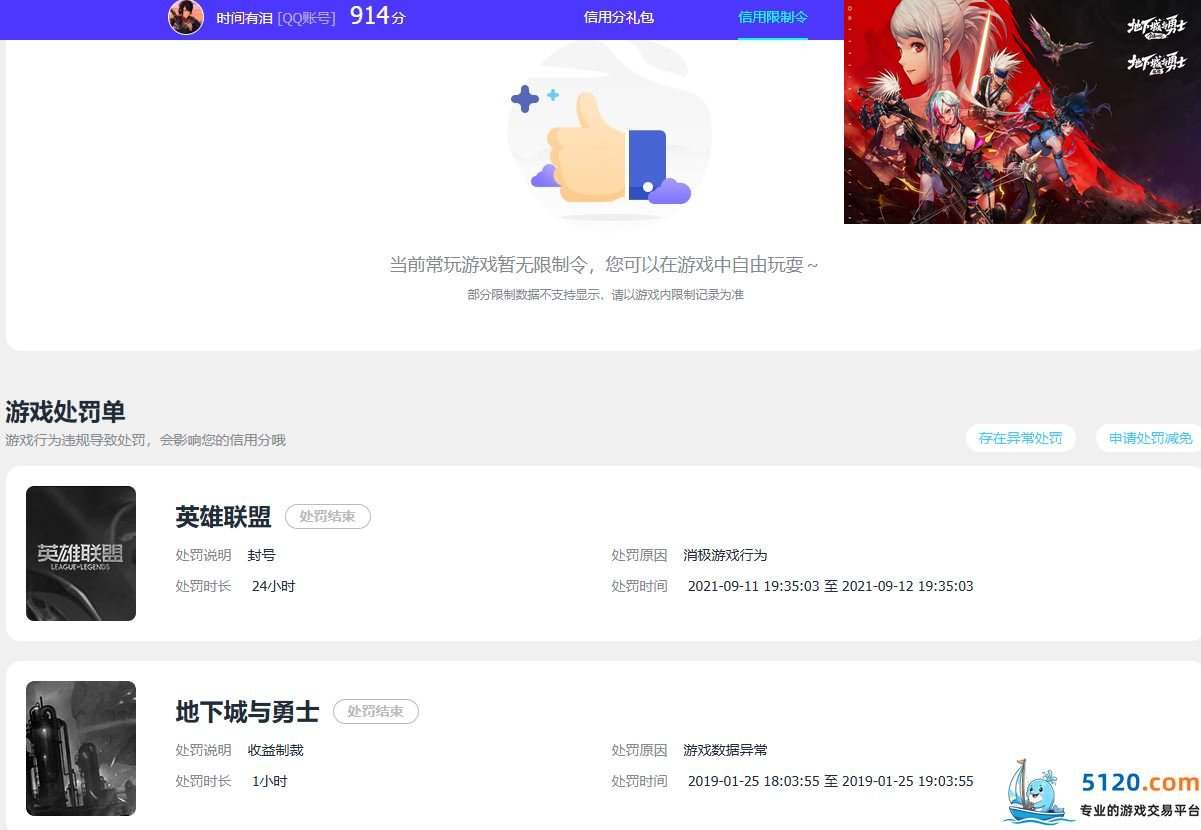Click the 封号 penalty description
The width and height of the screenshot is (1201, 830).
tap(261, 555)
